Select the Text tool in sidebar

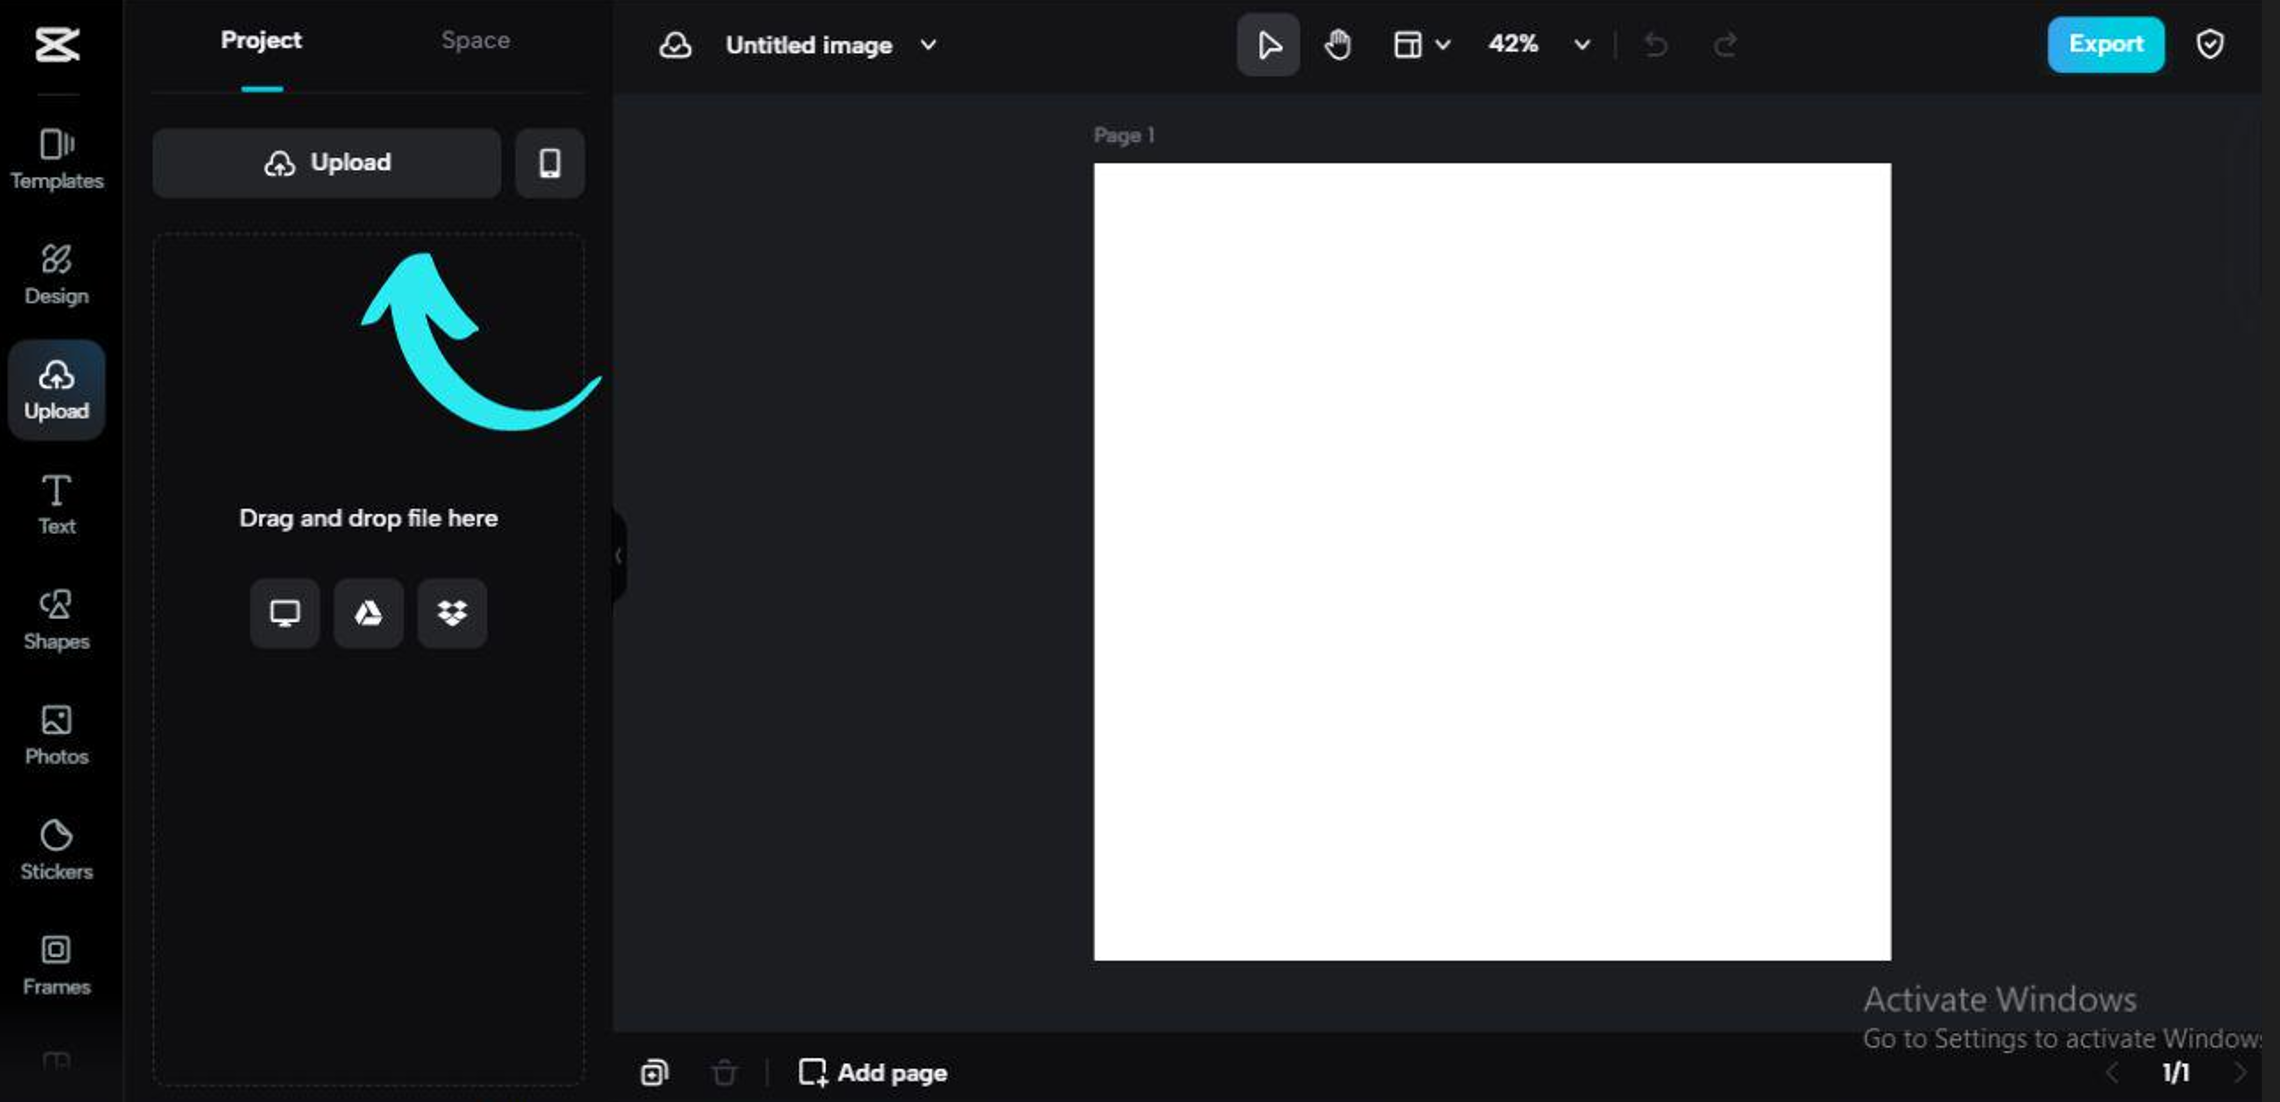57,504
